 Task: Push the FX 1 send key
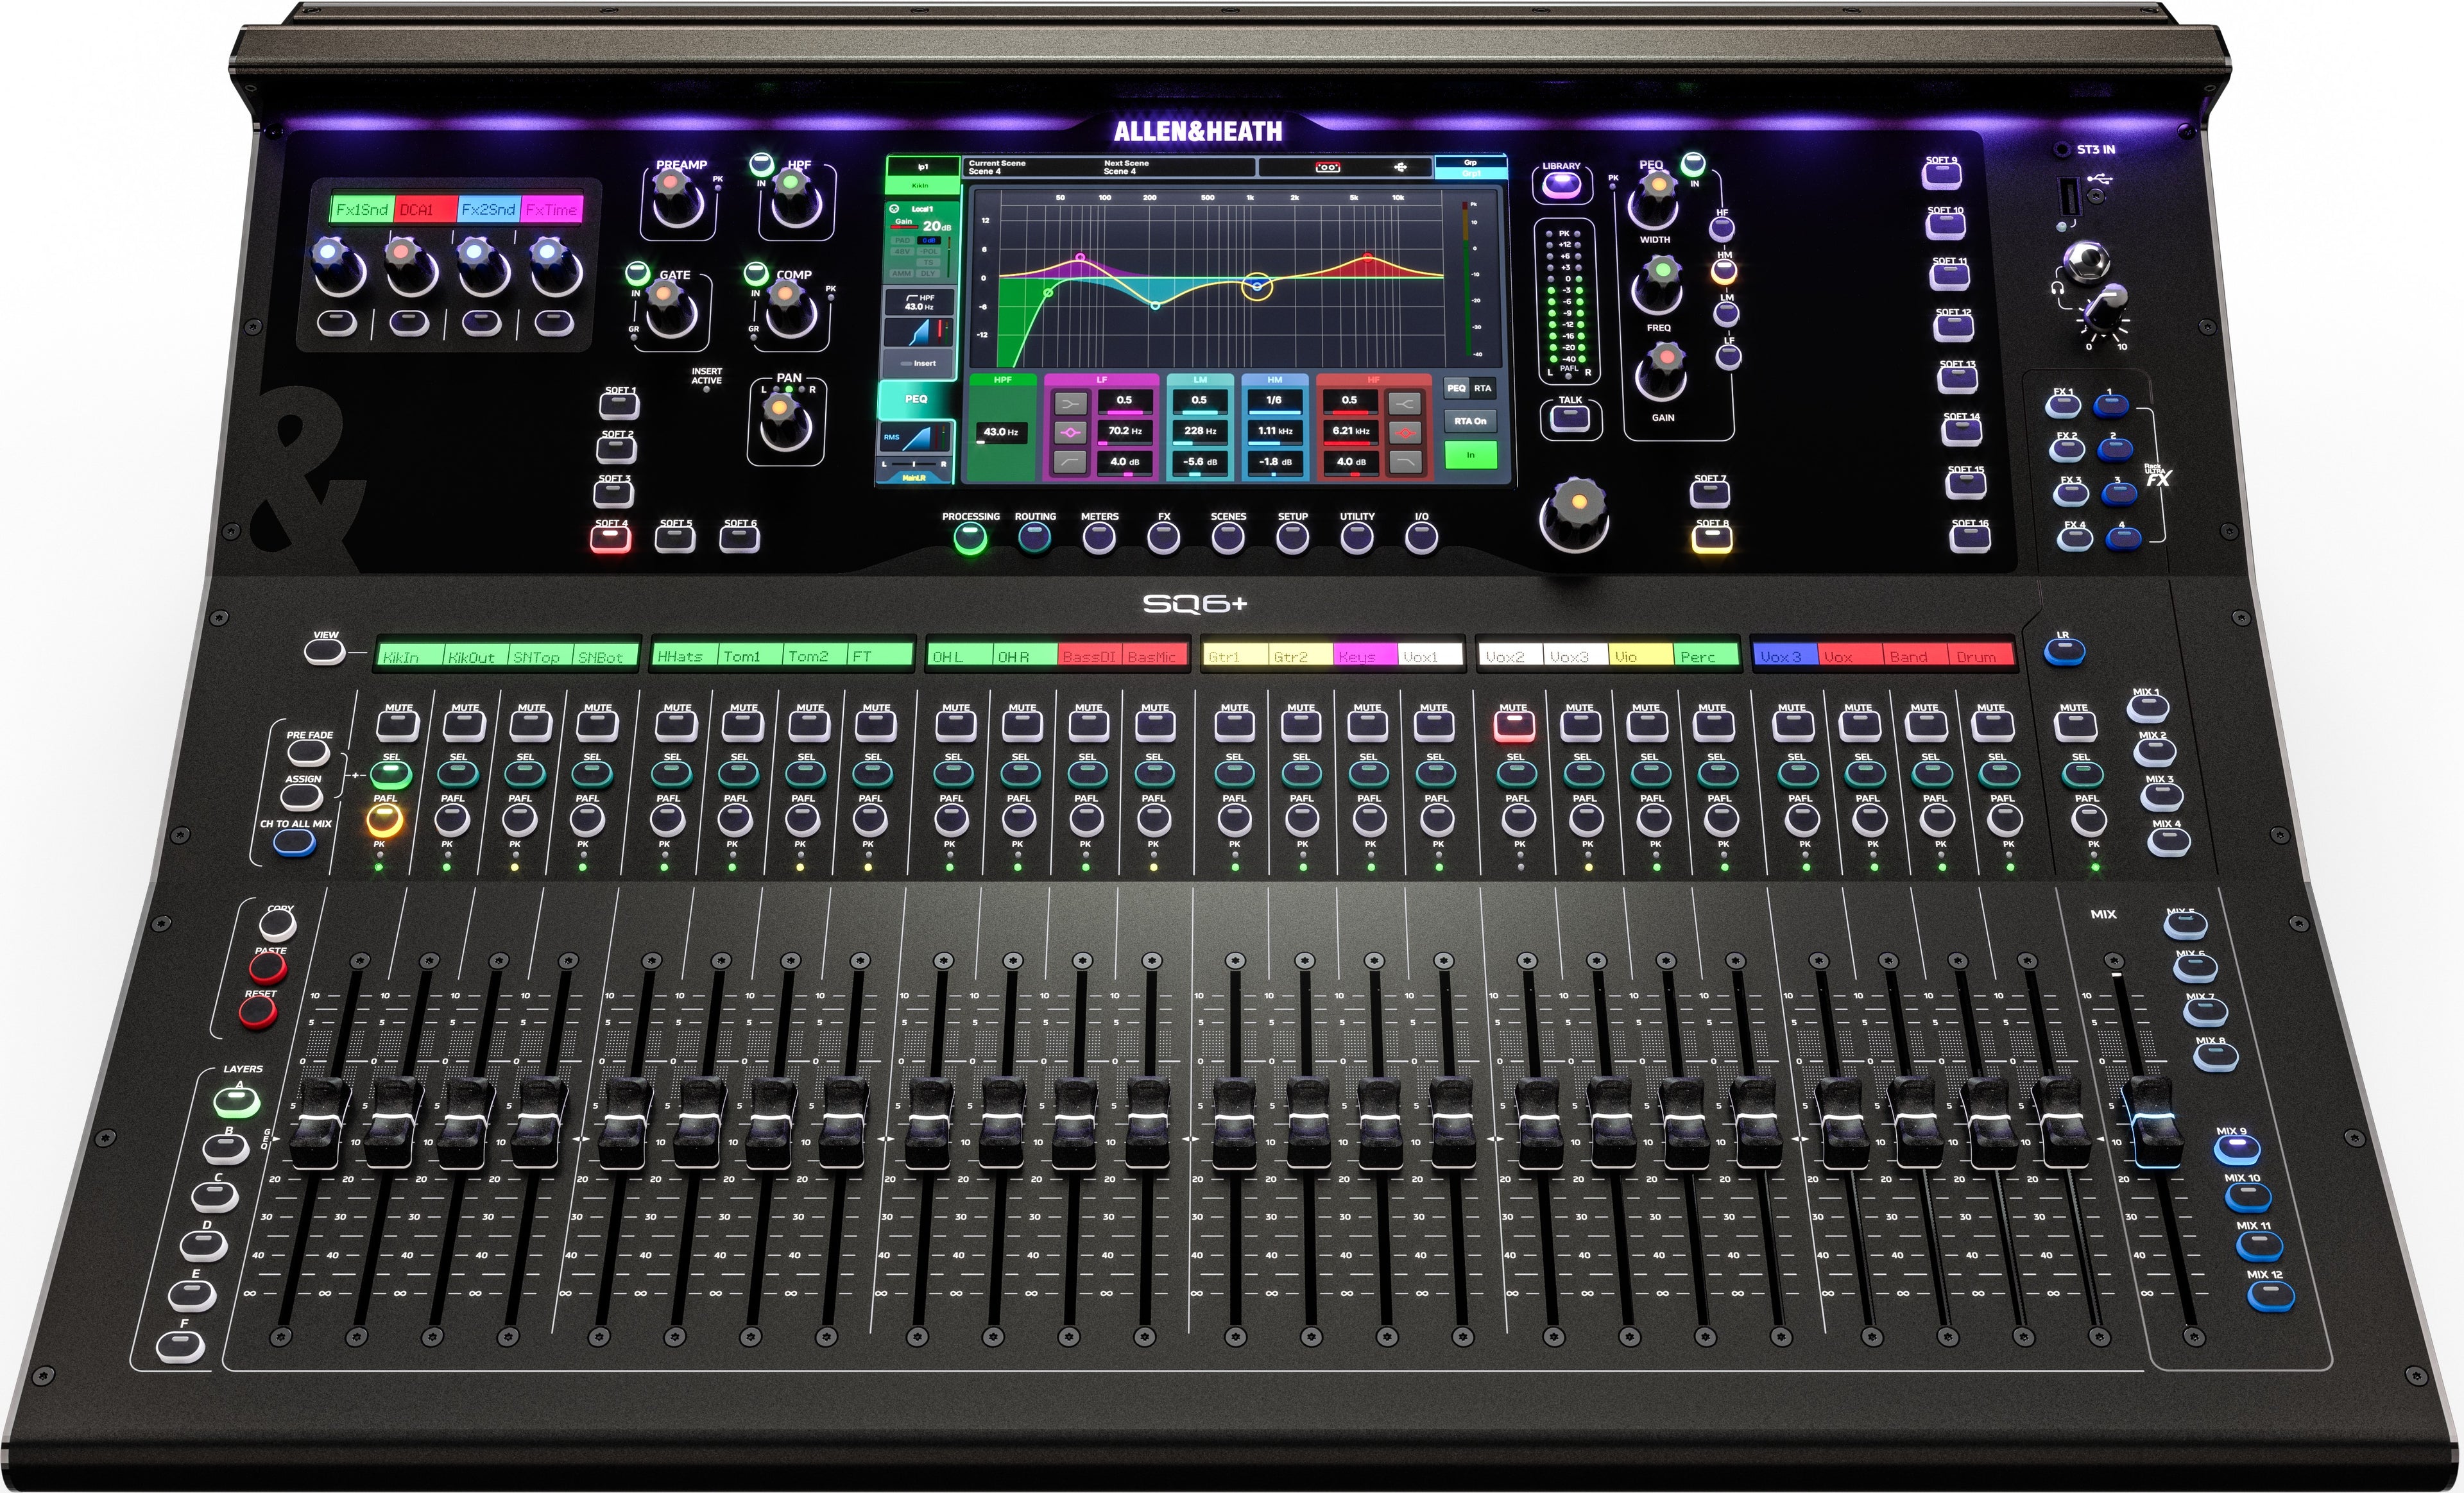coord(2062,406)
